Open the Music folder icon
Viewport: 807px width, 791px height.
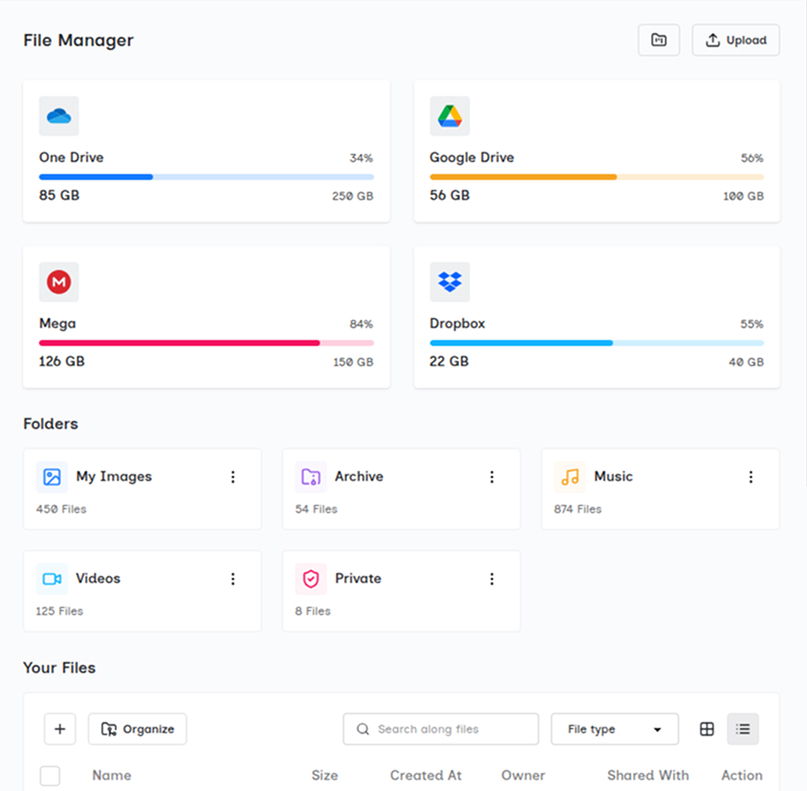point(570,477)
